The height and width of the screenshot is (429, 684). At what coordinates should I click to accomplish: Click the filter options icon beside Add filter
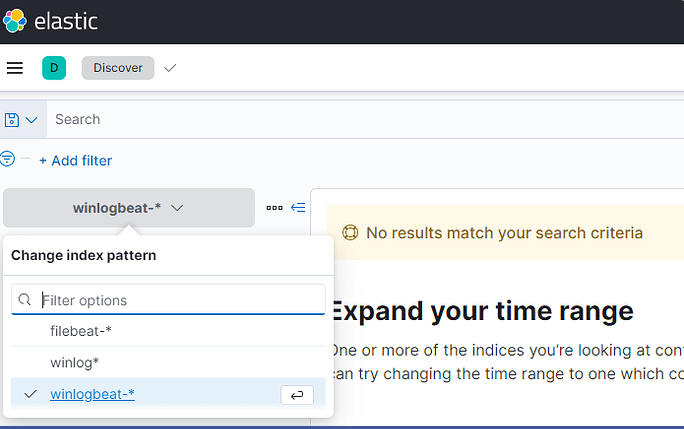[8, 159]
